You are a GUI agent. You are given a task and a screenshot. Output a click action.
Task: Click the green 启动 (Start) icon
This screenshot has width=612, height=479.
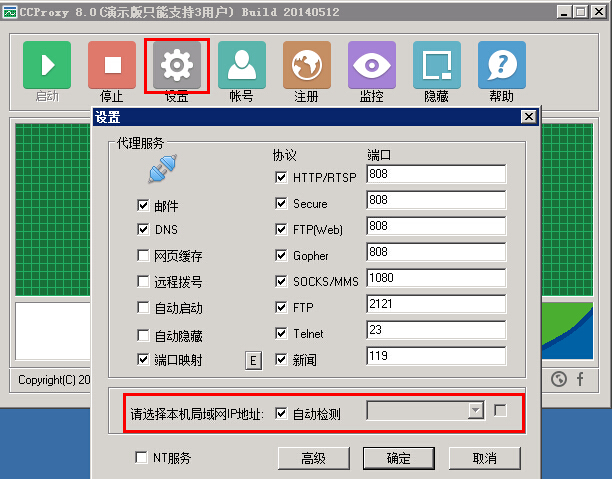tap(47, 66)
